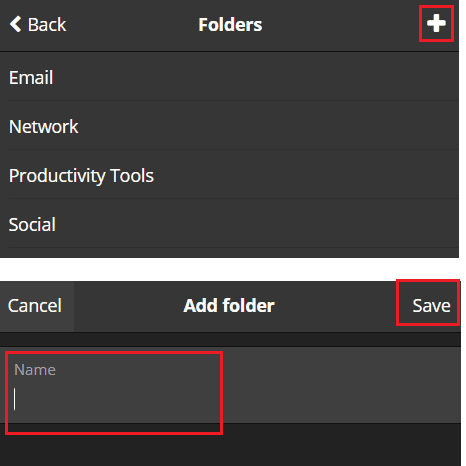
Task: Click the Add folder header title
Action: (x=229, y=305)
